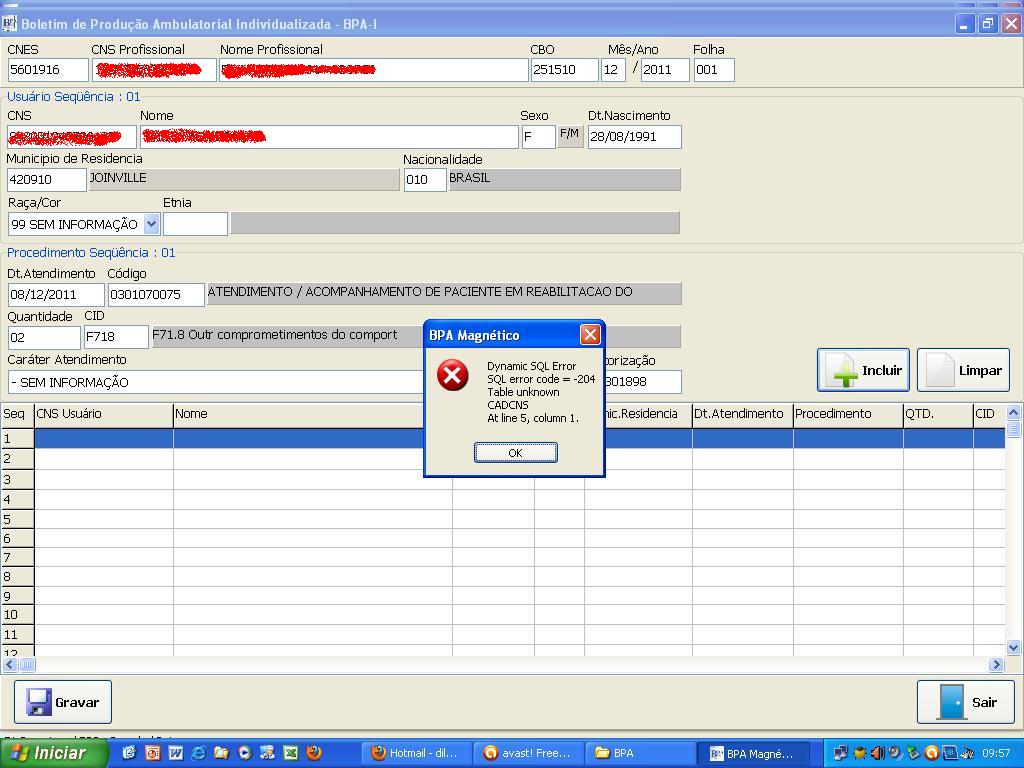Click the Limpar button

point(963,370)
